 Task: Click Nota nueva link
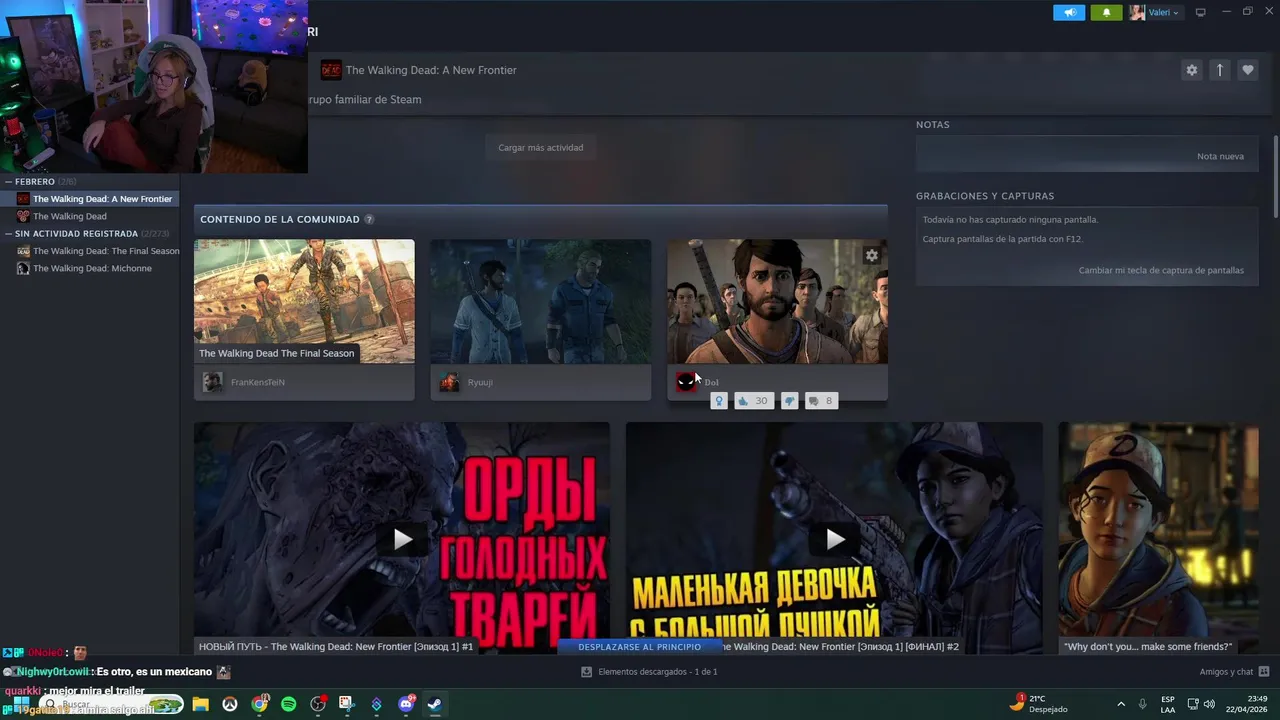tap(1220, 156)
